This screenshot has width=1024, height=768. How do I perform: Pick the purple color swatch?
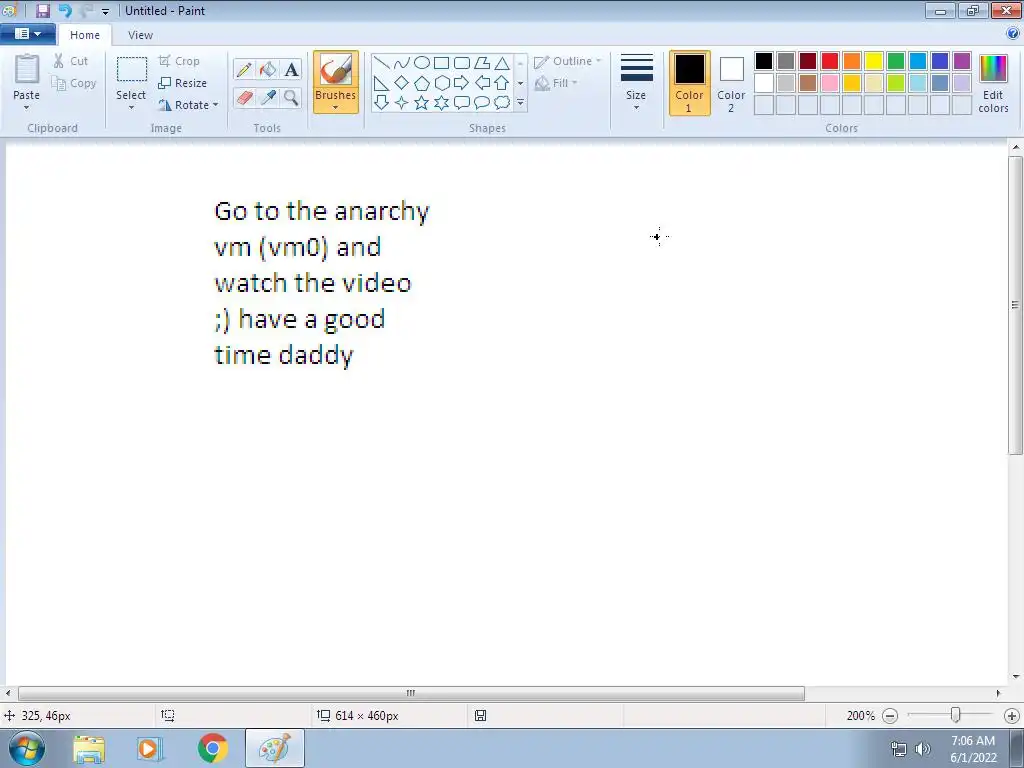click(x=962, y=61)
